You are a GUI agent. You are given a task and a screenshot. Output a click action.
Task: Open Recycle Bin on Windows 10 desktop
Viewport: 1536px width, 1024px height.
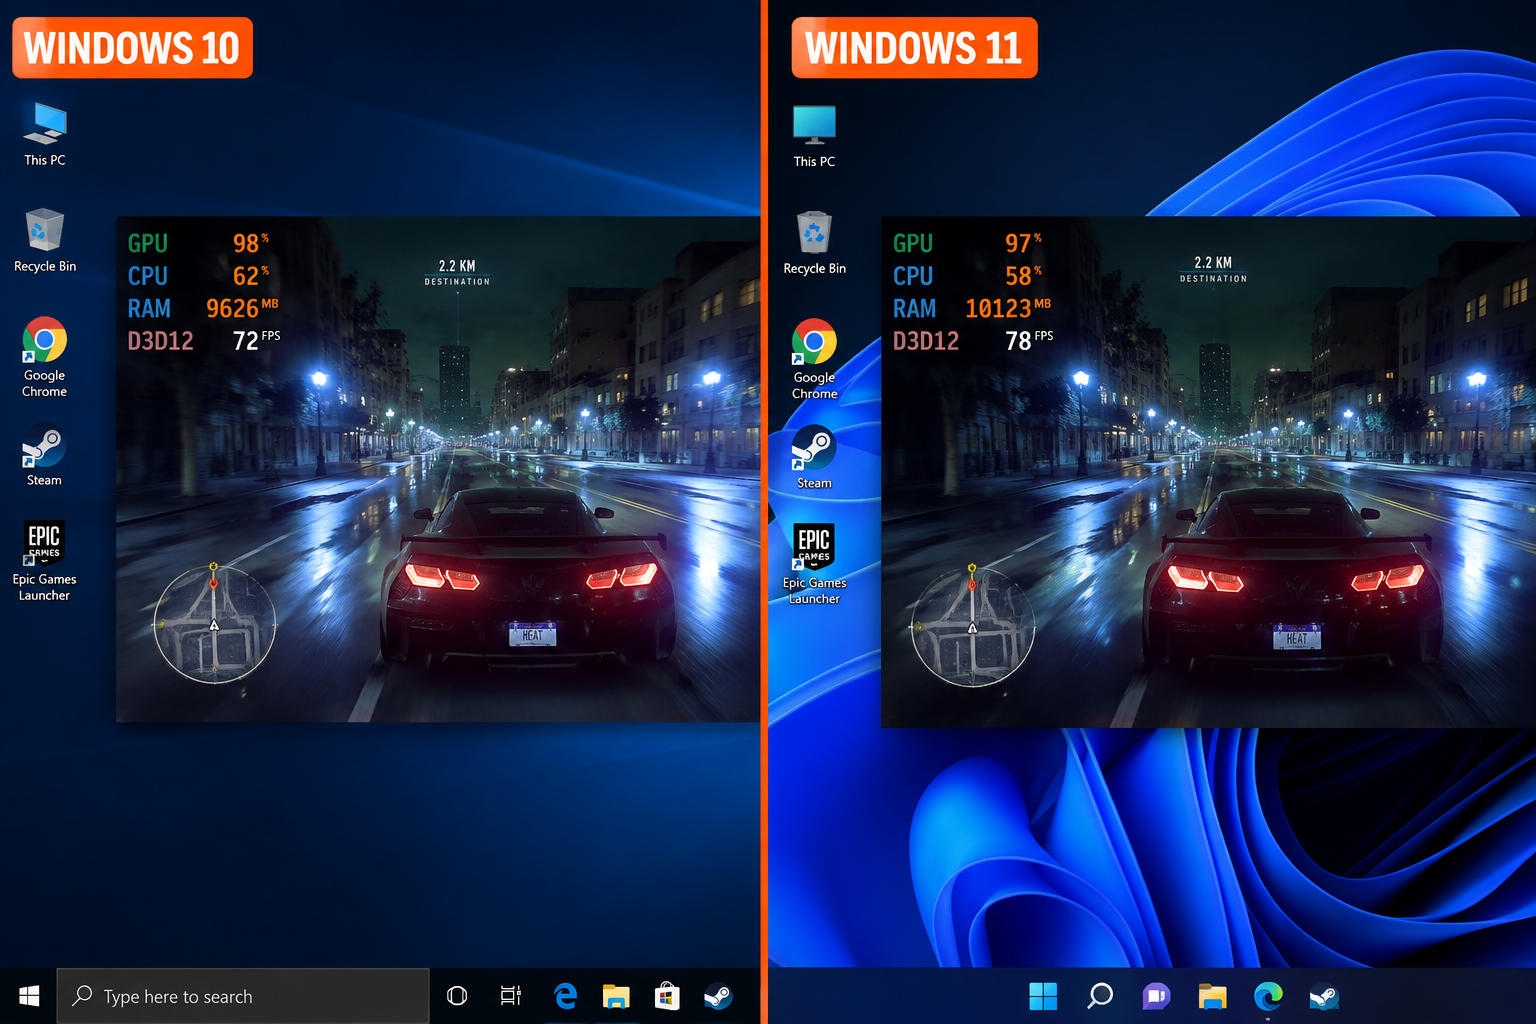point(45,240)
